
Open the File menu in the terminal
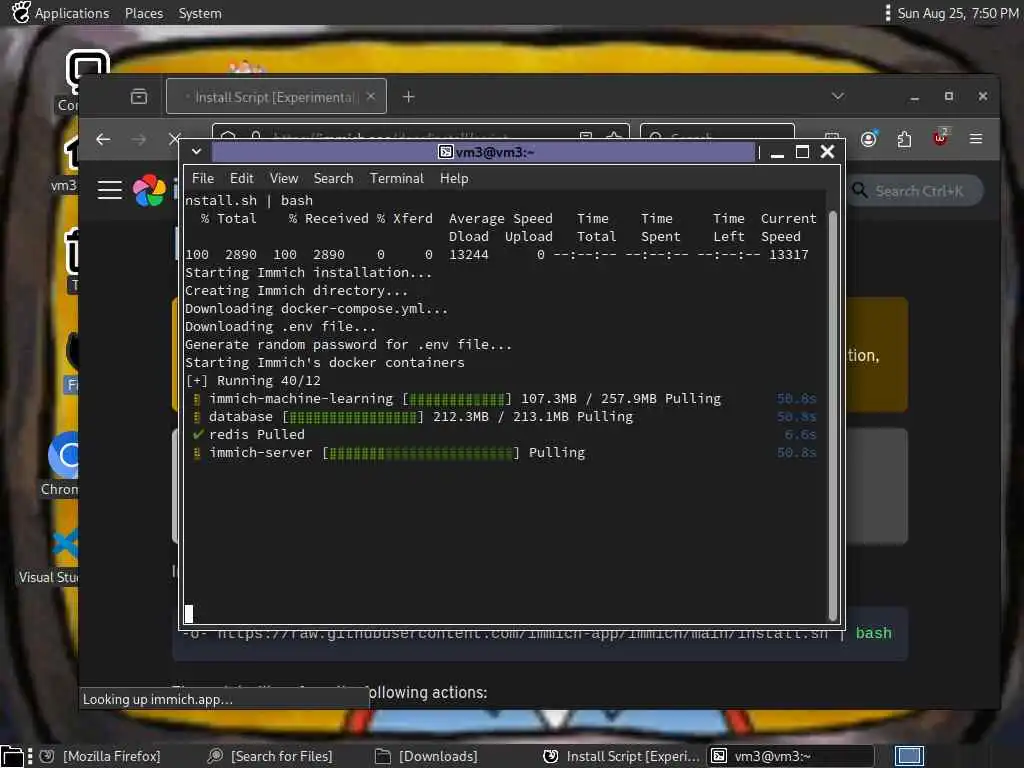pyautogui.click(x=202, y=178)
